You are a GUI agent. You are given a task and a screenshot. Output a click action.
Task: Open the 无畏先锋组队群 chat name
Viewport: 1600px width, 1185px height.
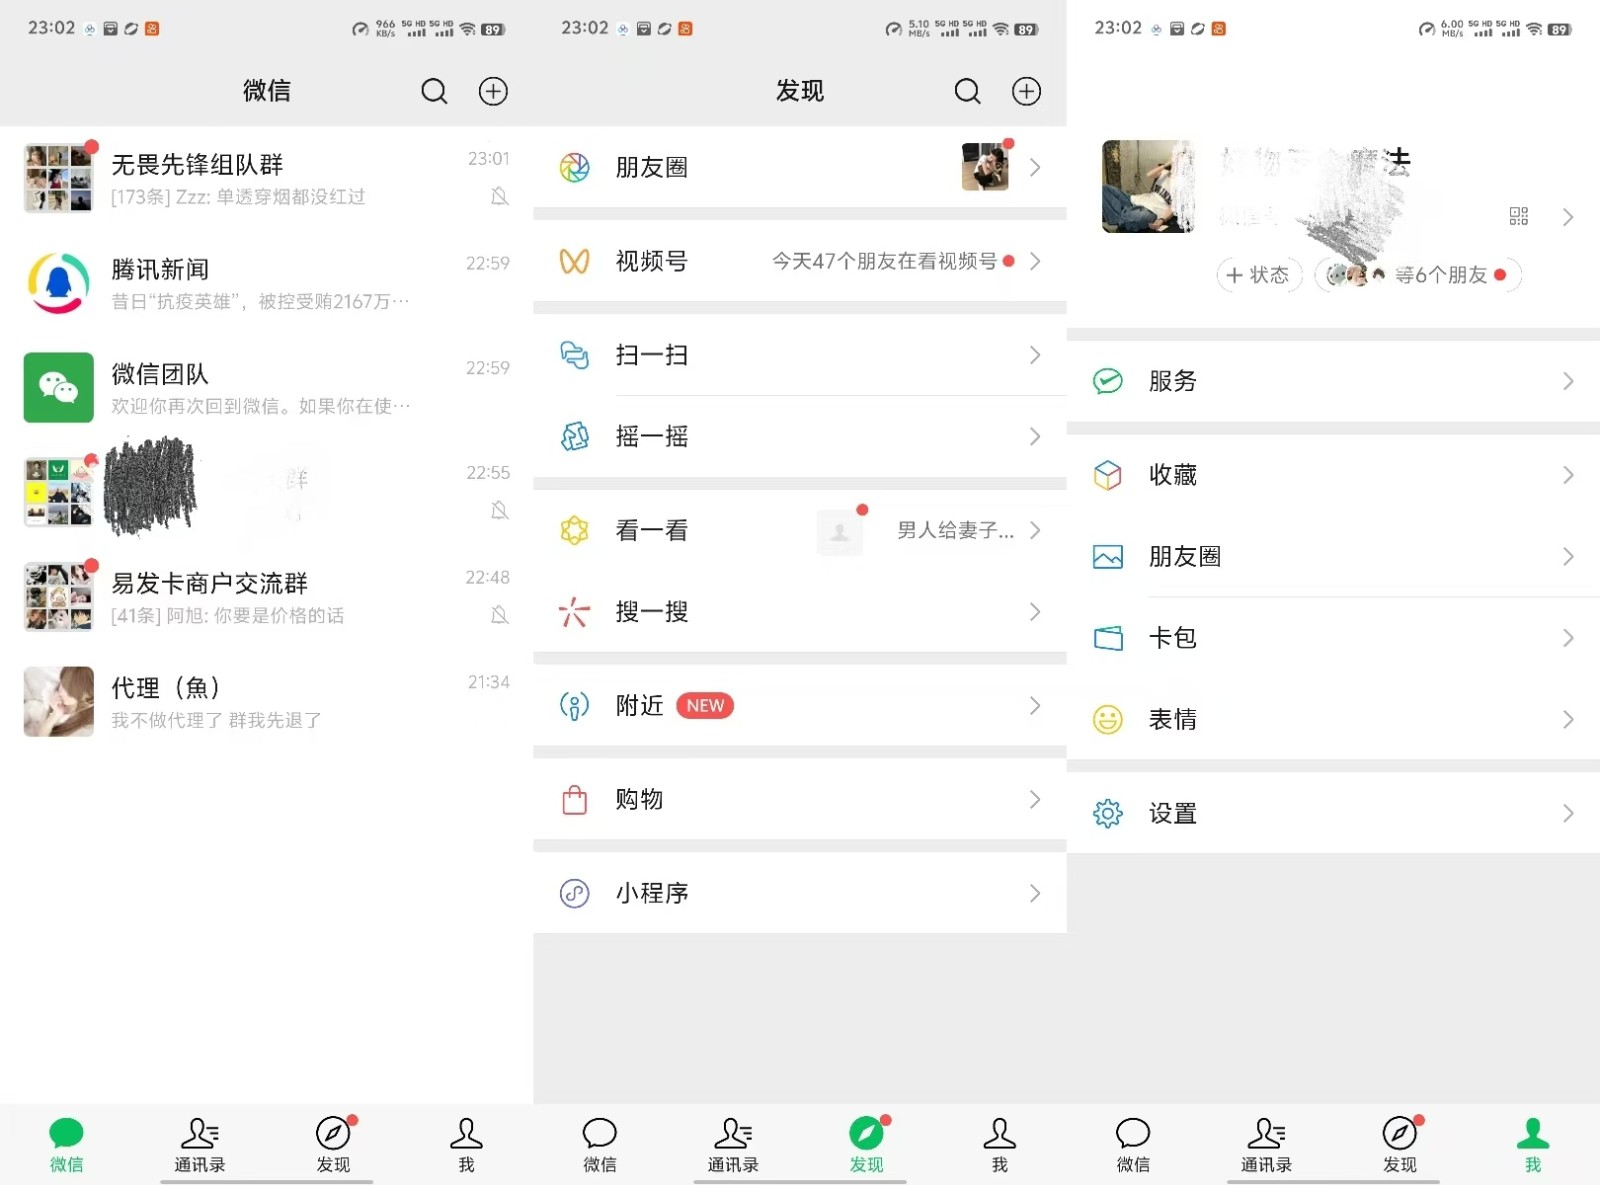coord(197,164)
